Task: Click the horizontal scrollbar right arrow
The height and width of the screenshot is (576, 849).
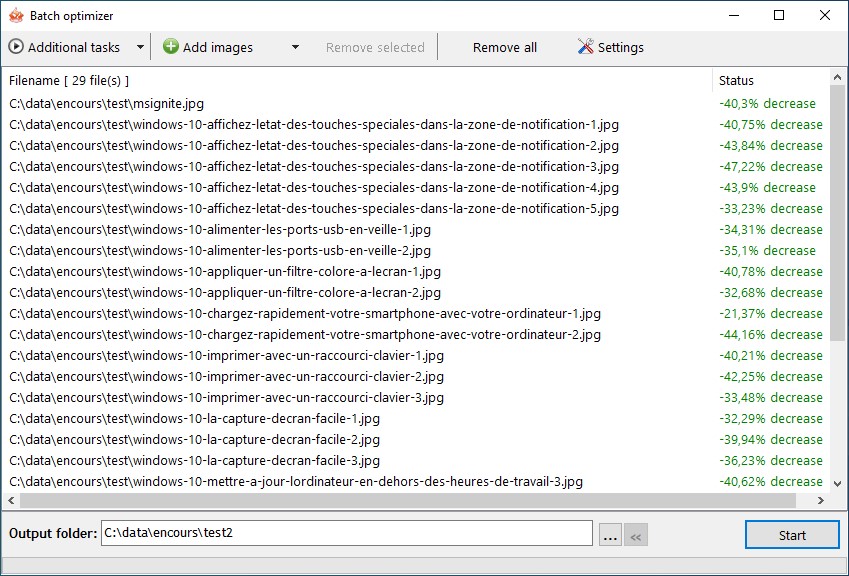Action: 822,500
